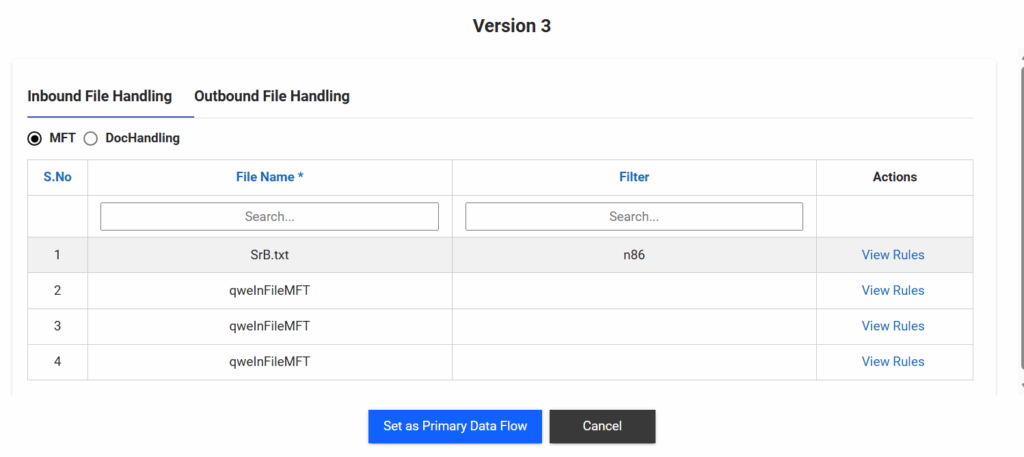
Task: Open View Rules in row 3
Action: tap(893, 326)
